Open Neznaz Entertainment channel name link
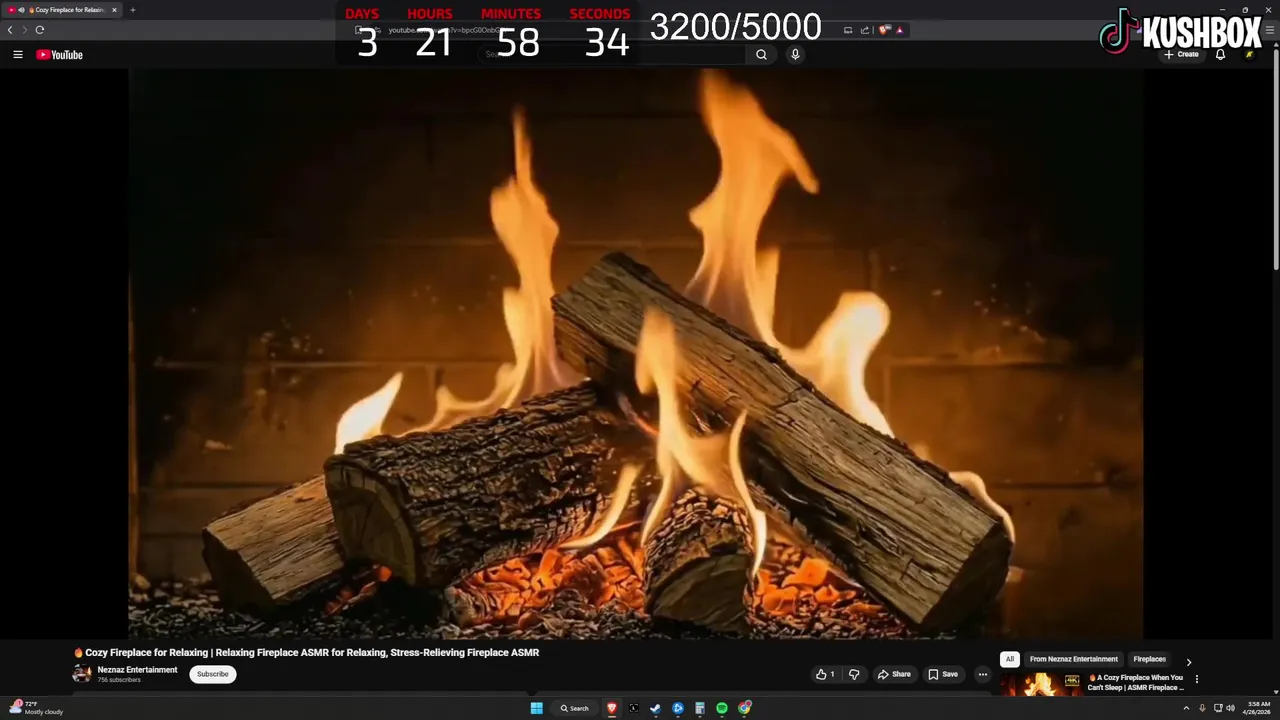Screen dimensions: 1280x720 pyautogui.click(x=137, y=670)
